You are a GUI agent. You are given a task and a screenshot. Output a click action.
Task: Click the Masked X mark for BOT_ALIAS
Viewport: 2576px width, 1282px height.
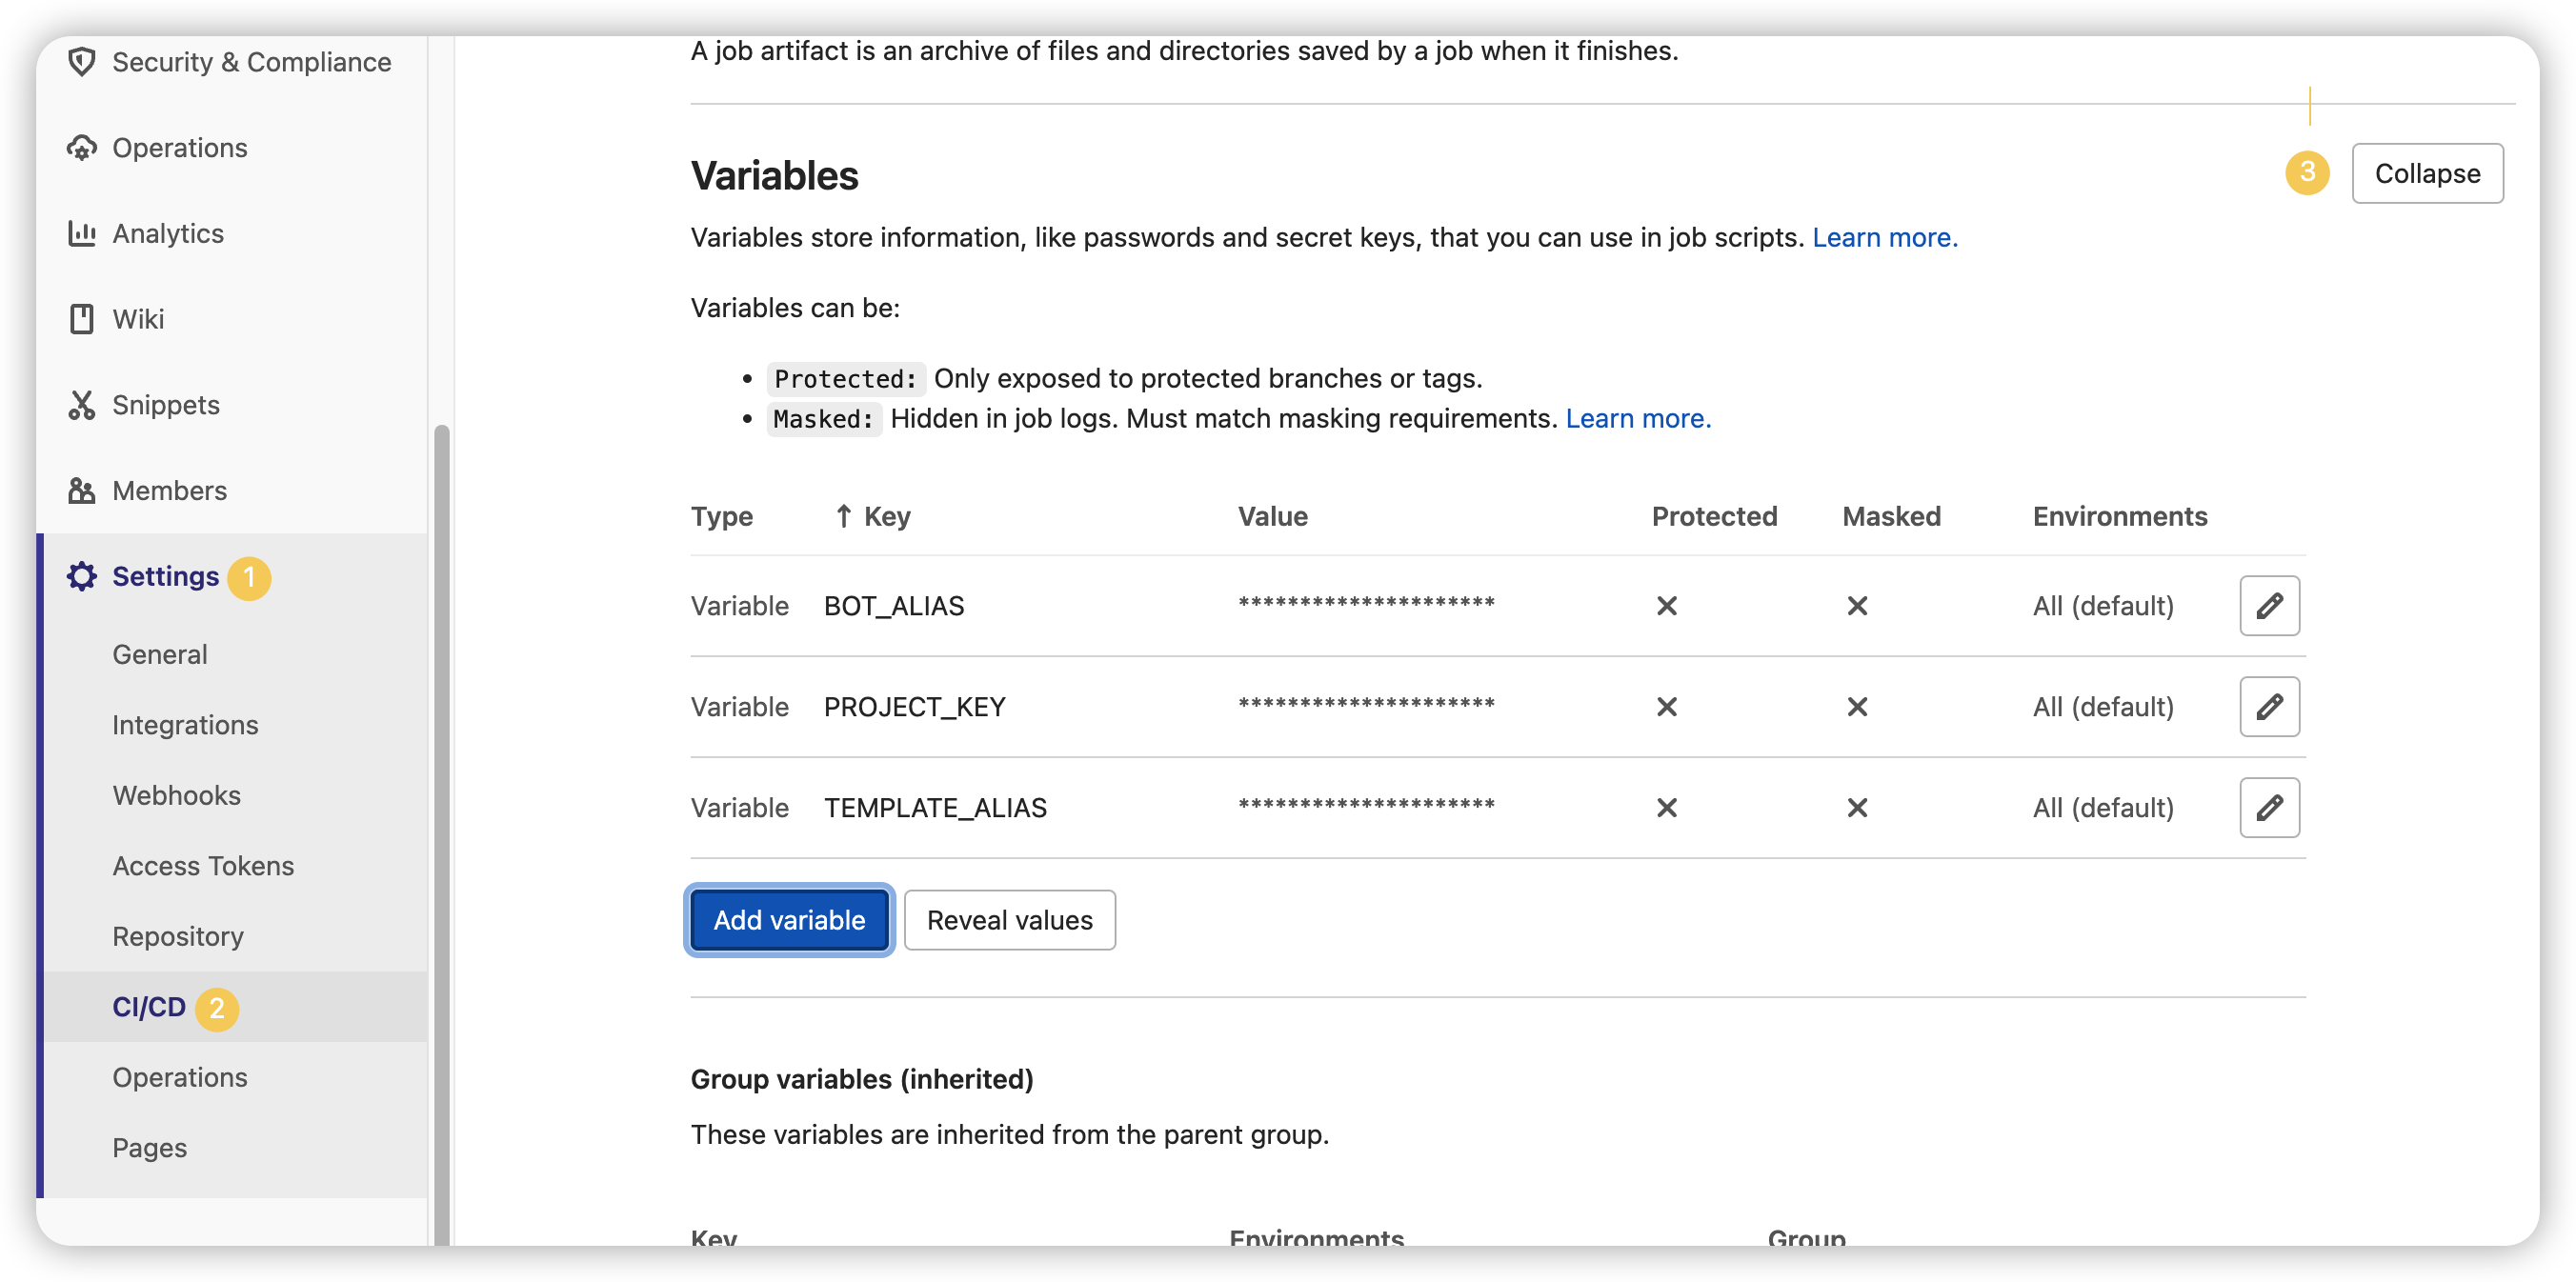pos(1857,606)
